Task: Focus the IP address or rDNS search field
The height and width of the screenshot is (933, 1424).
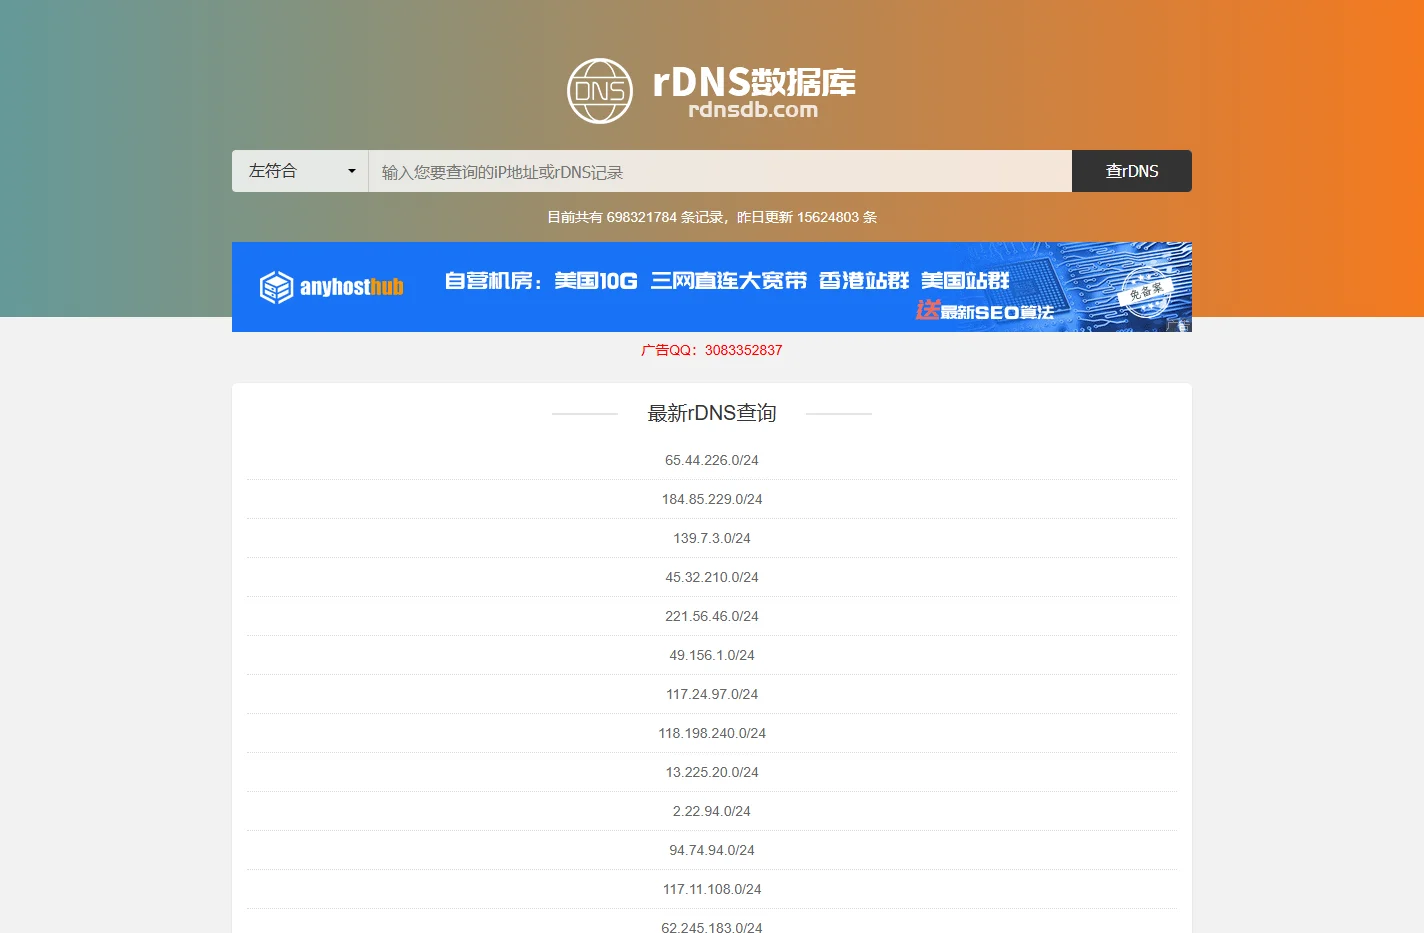Action: coord(720,171)
